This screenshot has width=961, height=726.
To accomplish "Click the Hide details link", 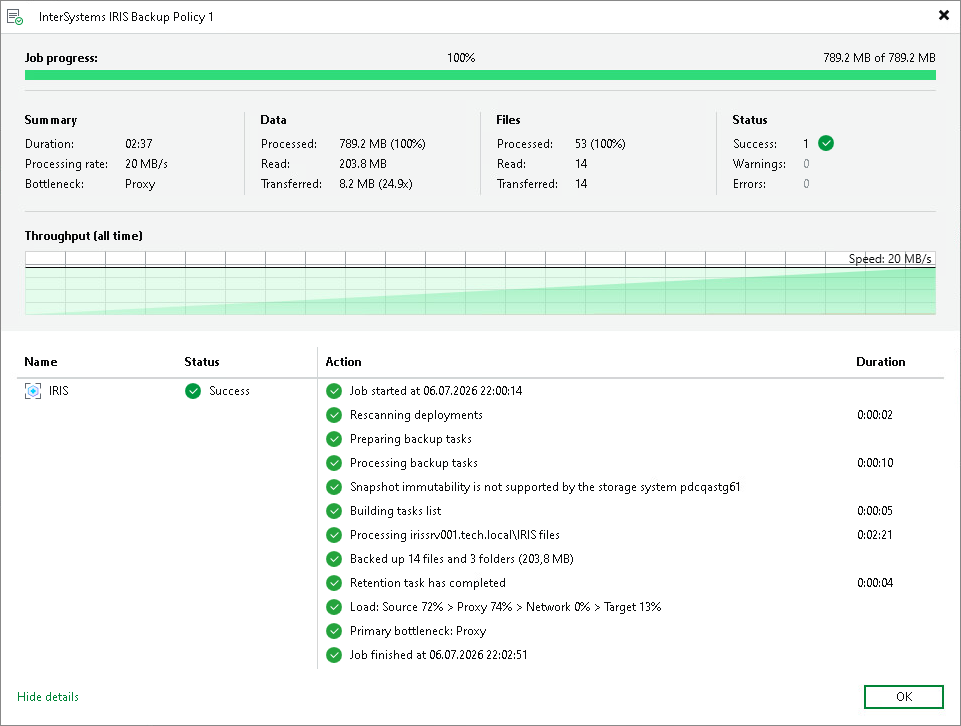I will pos(48,697).
